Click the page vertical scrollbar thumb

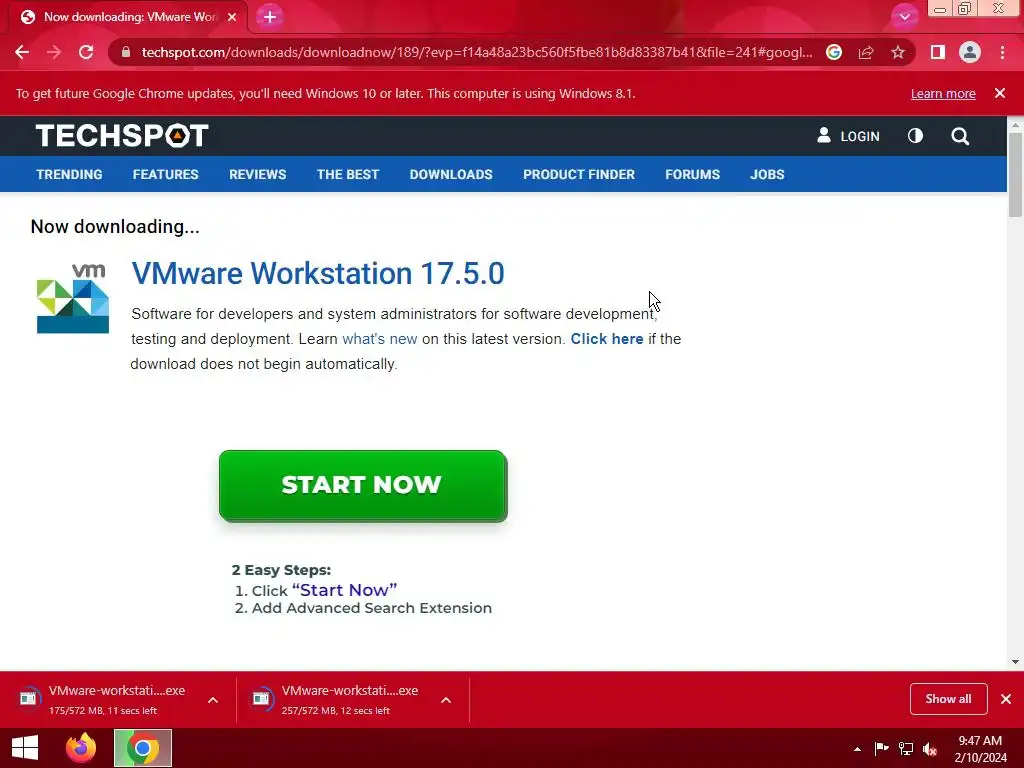[1015, 174]
